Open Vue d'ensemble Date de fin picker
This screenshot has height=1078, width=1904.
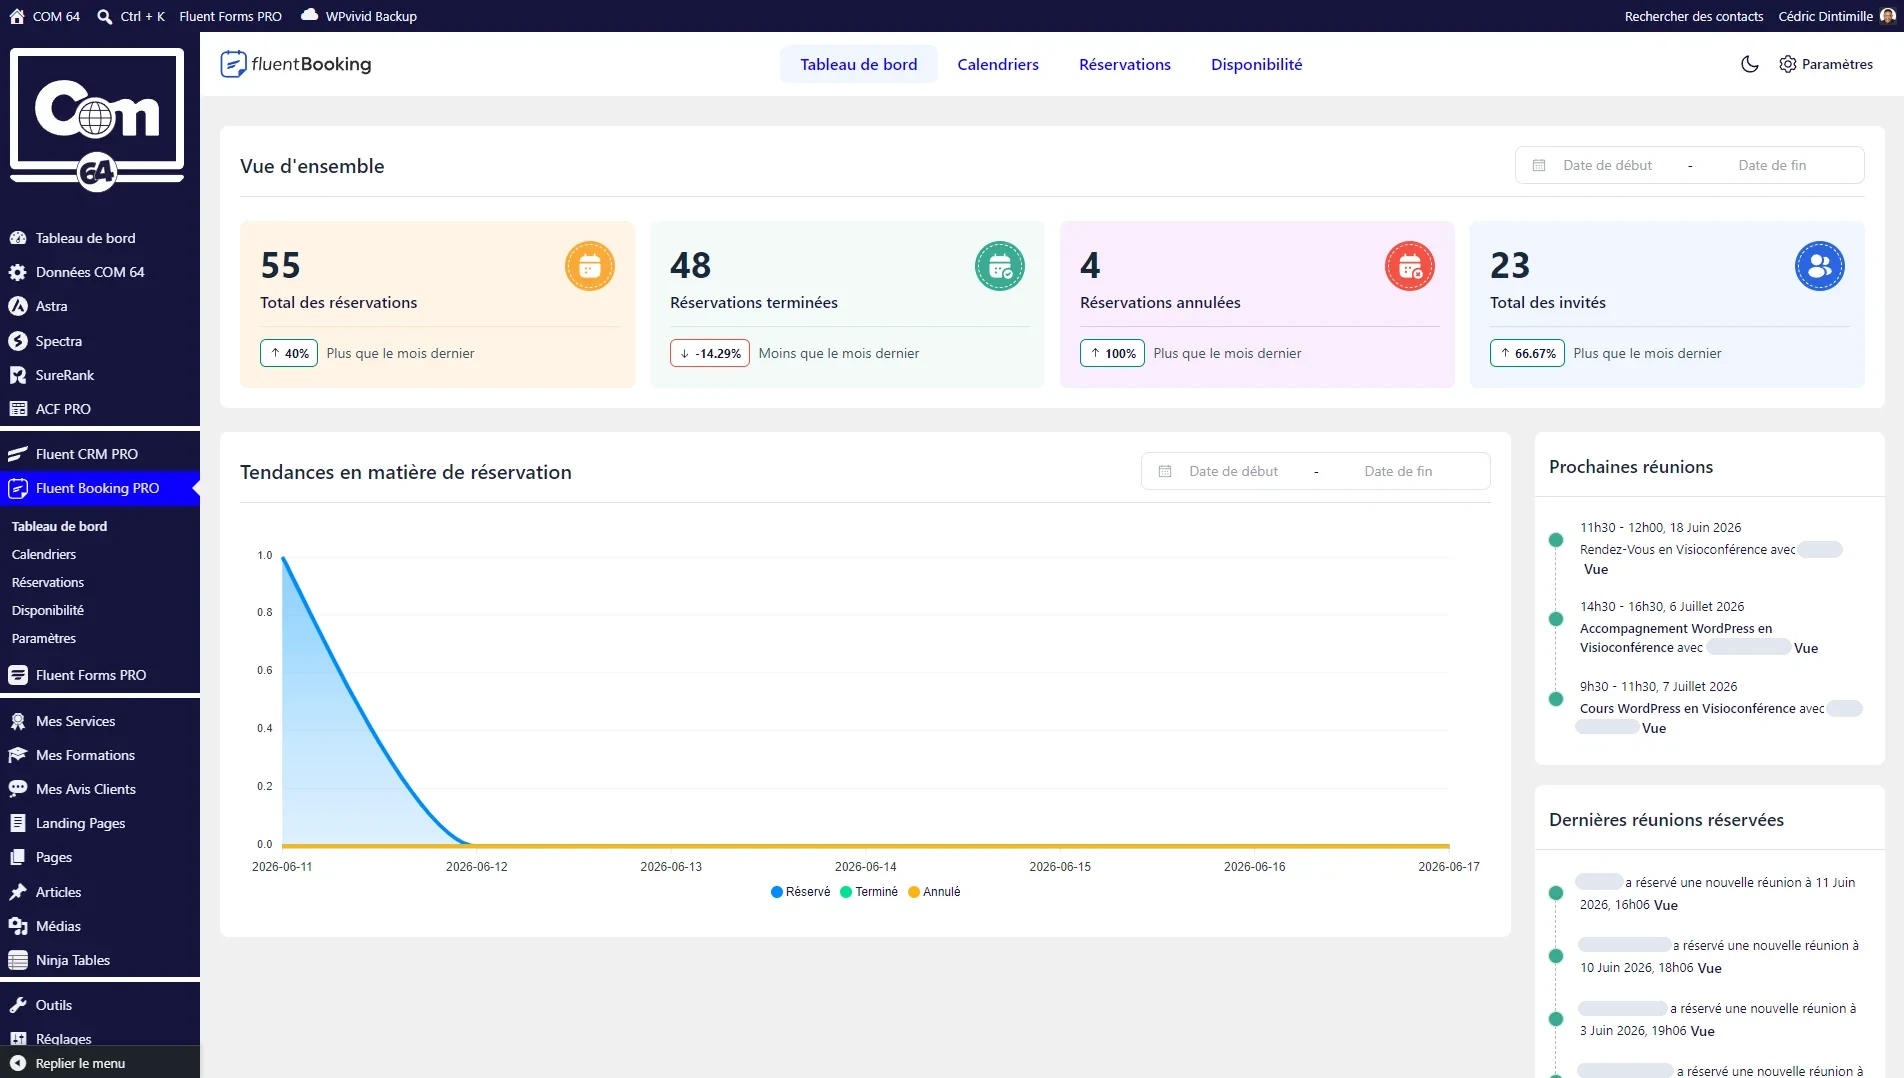(1772, 165)
